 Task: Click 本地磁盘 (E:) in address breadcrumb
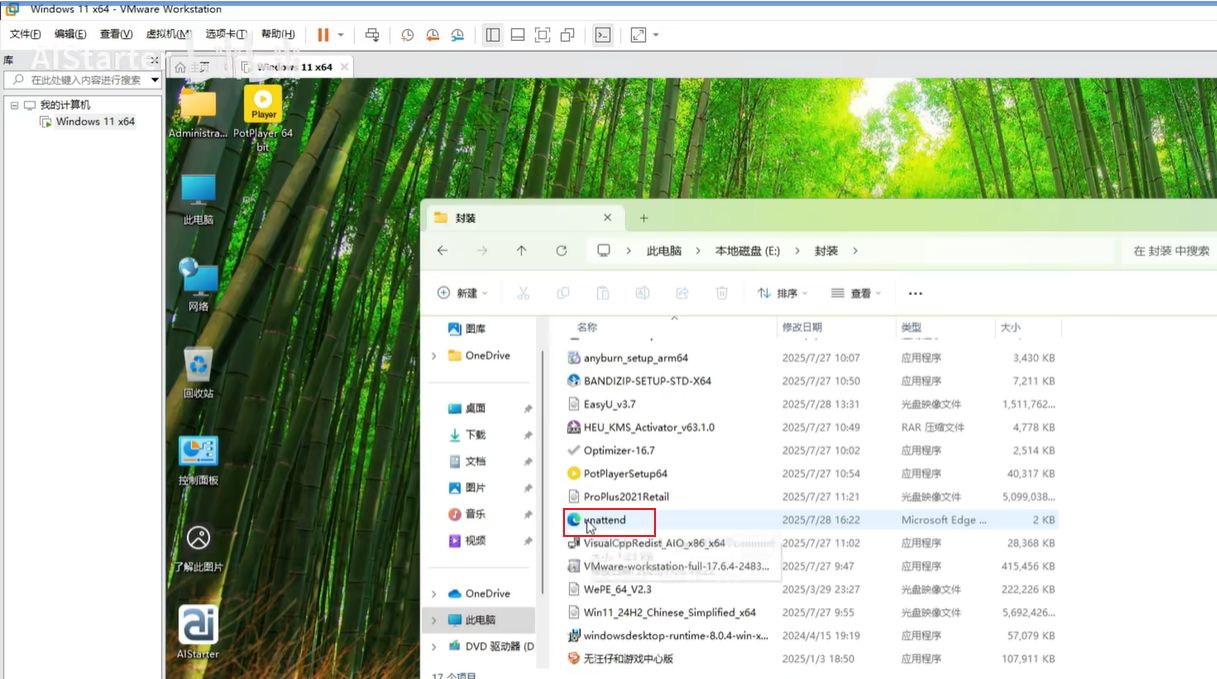[746, 251]
